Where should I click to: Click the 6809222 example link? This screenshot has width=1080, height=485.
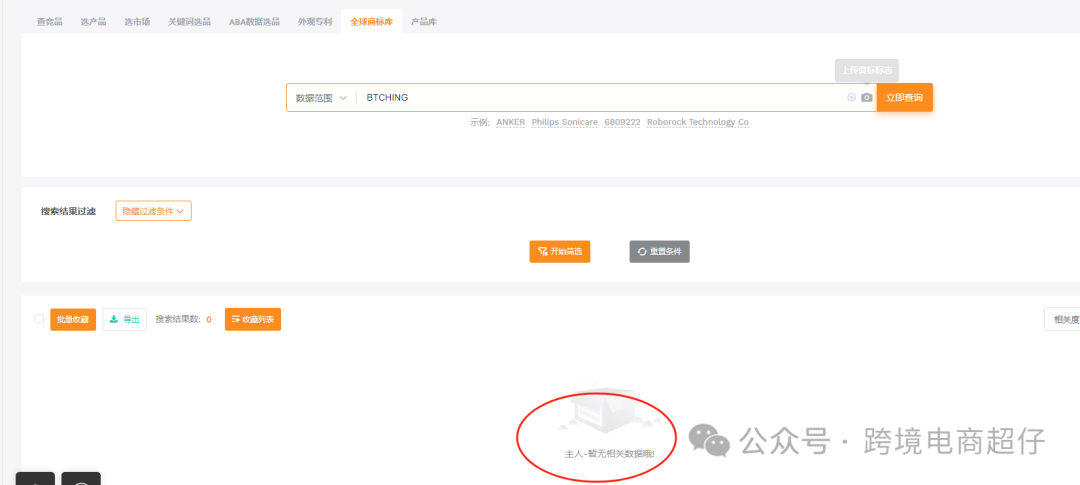(623, 123)
